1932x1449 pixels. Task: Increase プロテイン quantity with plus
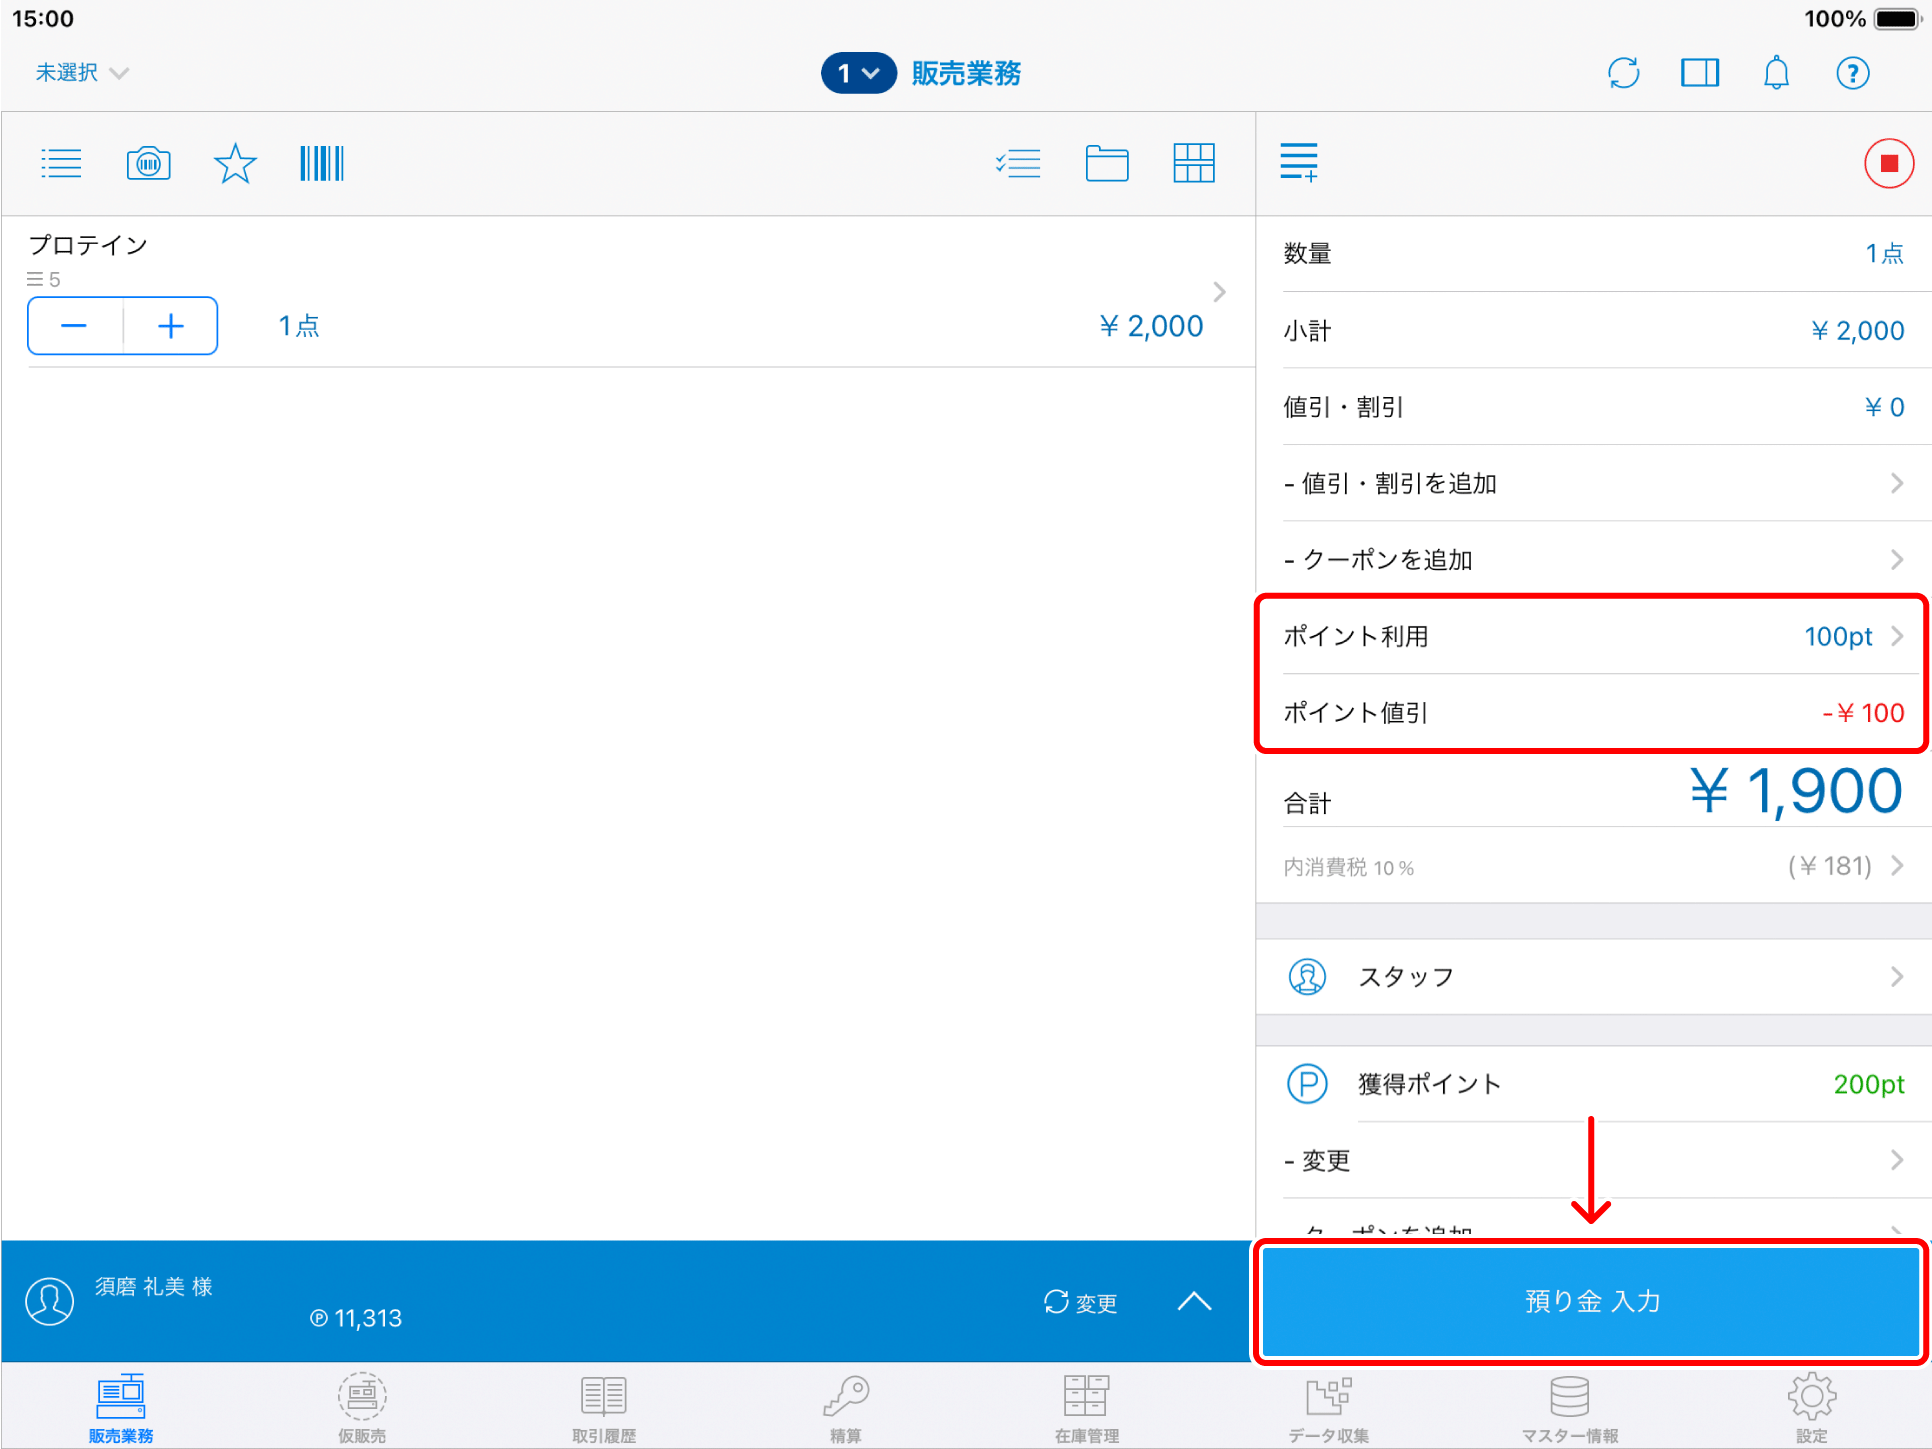[171, 326]
